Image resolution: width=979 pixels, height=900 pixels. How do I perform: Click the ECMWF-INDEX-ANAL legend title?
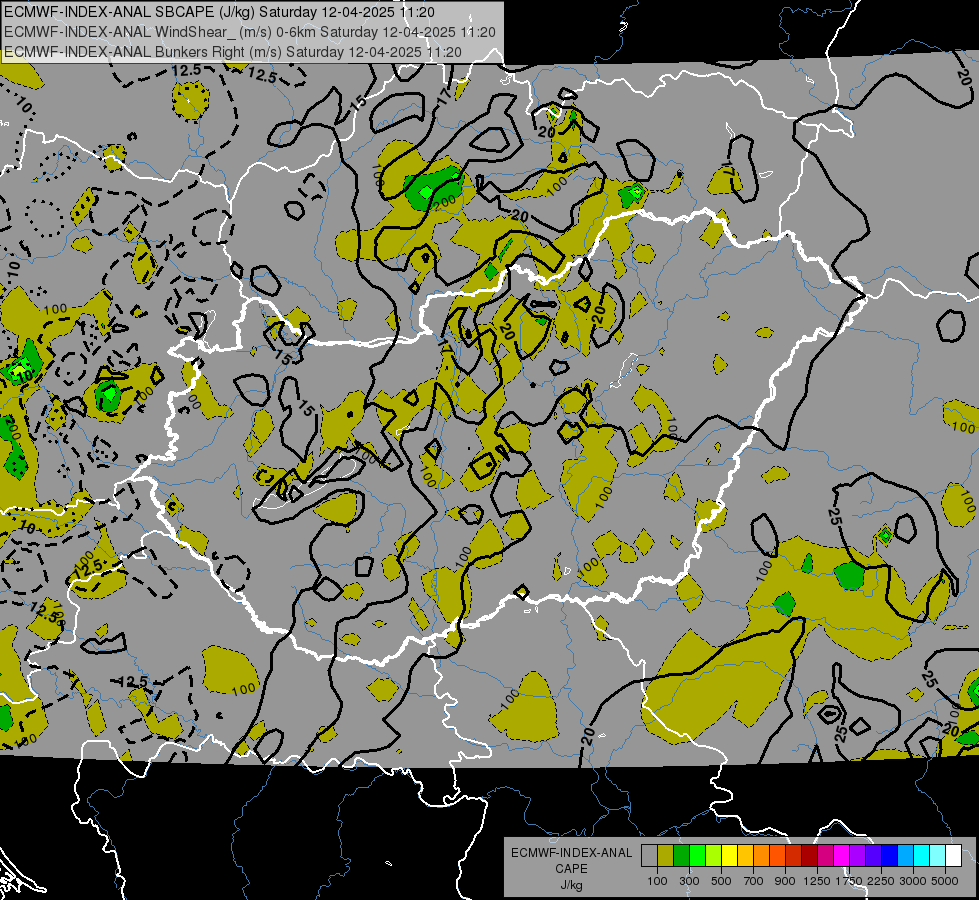coord(571,853)
